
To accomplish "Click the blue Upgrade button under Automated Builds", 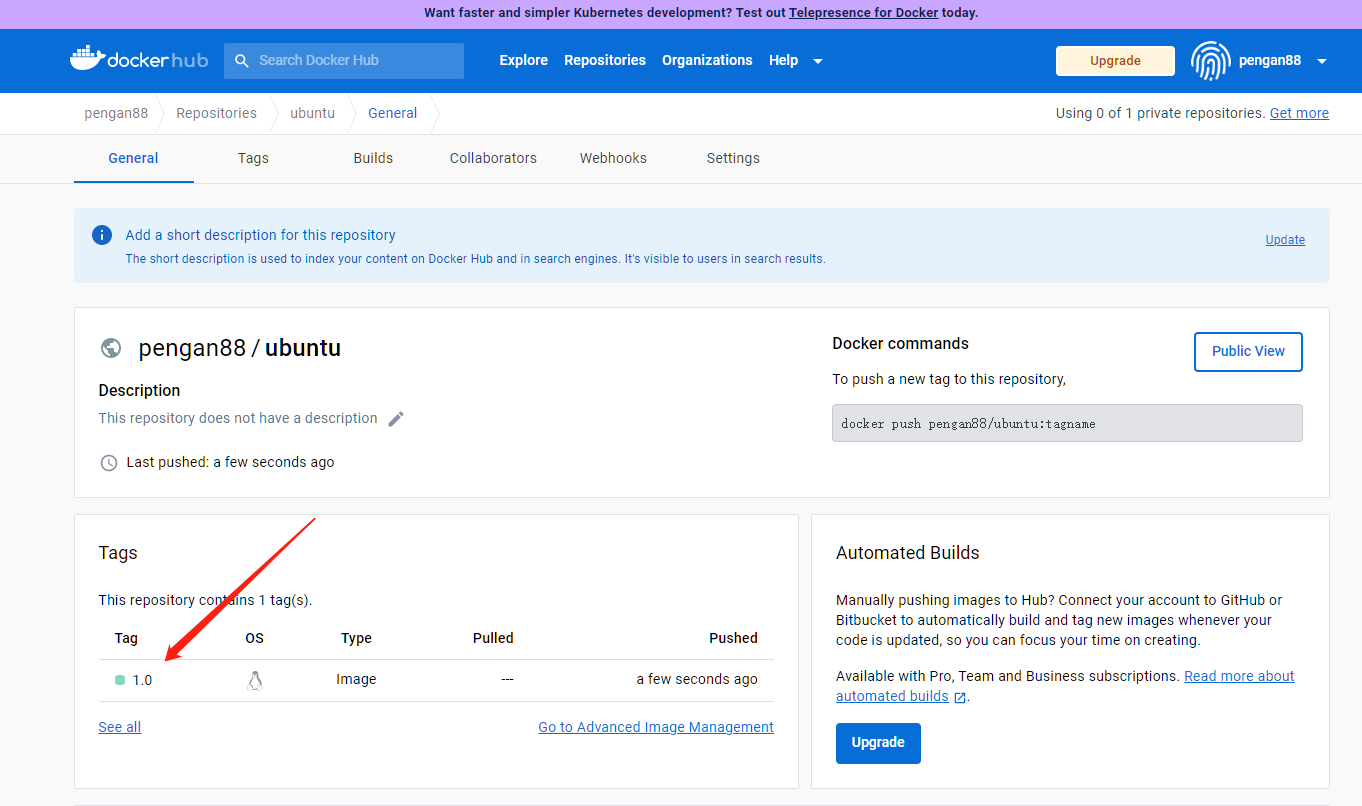I will pos(878,743).
